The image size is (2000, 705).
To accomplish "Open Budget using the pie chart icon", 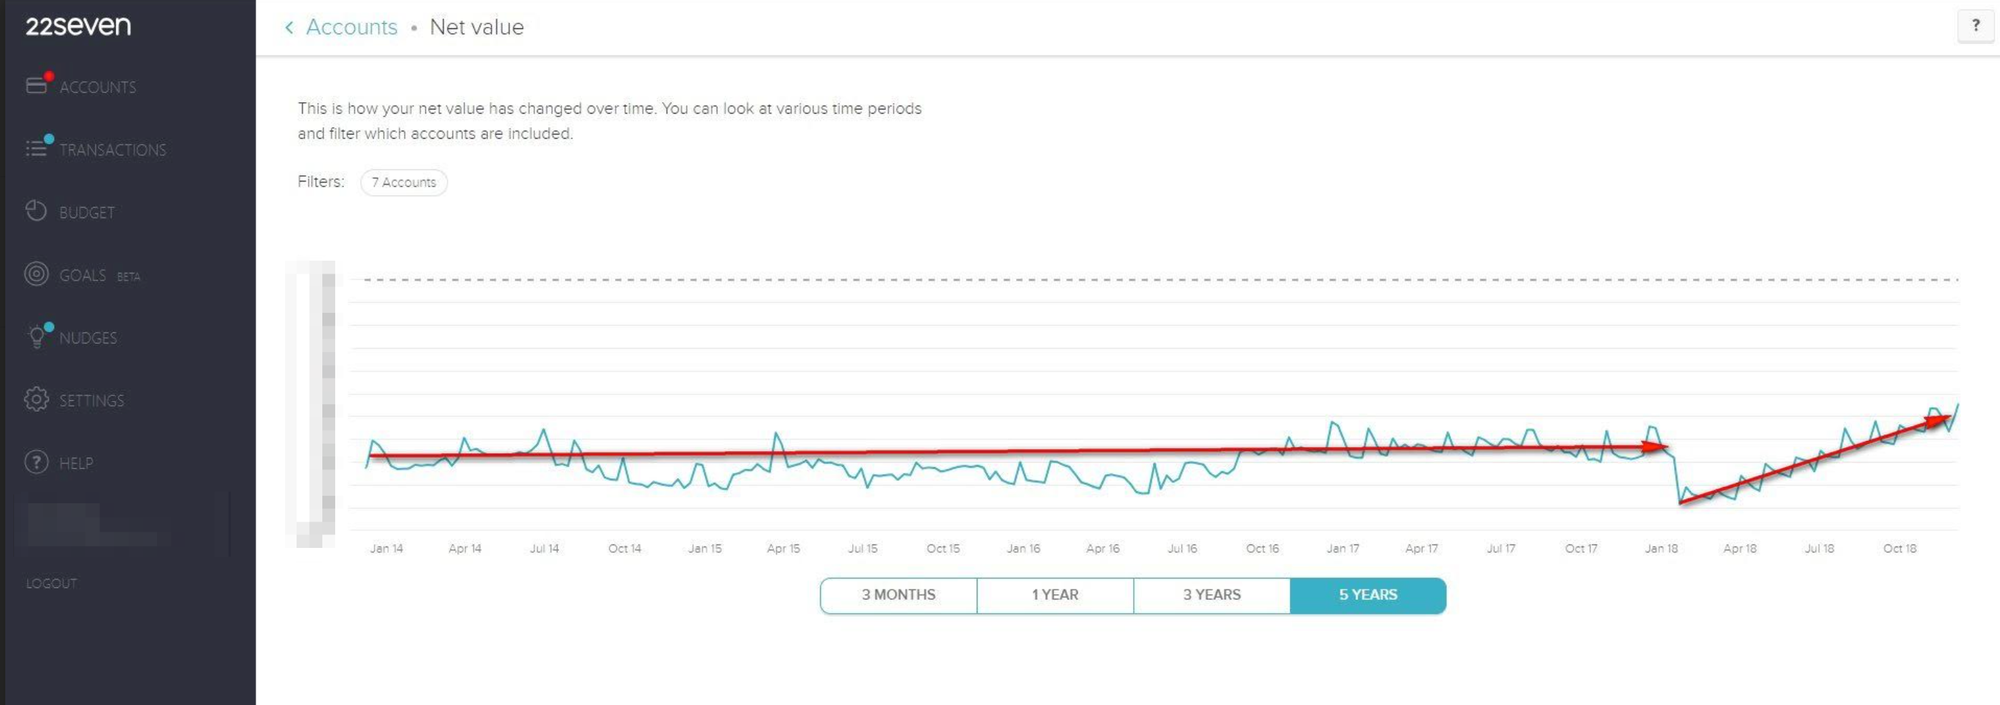I will point(36,211).
